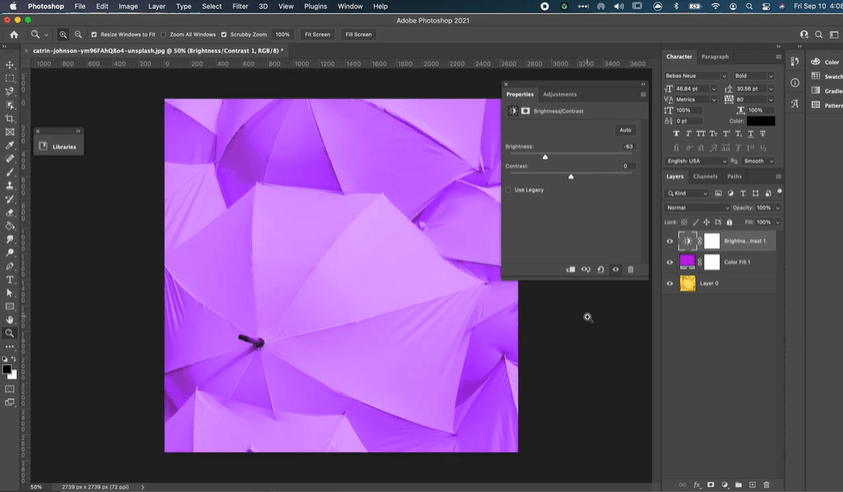843x492 pixels.
Task: Create new fill or adjustment layer
Action: pyautogui.click(x=725, y=484)
